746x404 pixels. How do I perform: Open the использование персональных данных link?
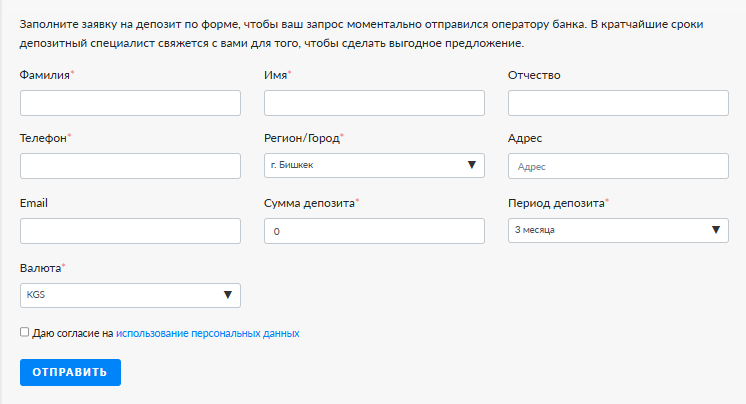click(x=207, y=334)
